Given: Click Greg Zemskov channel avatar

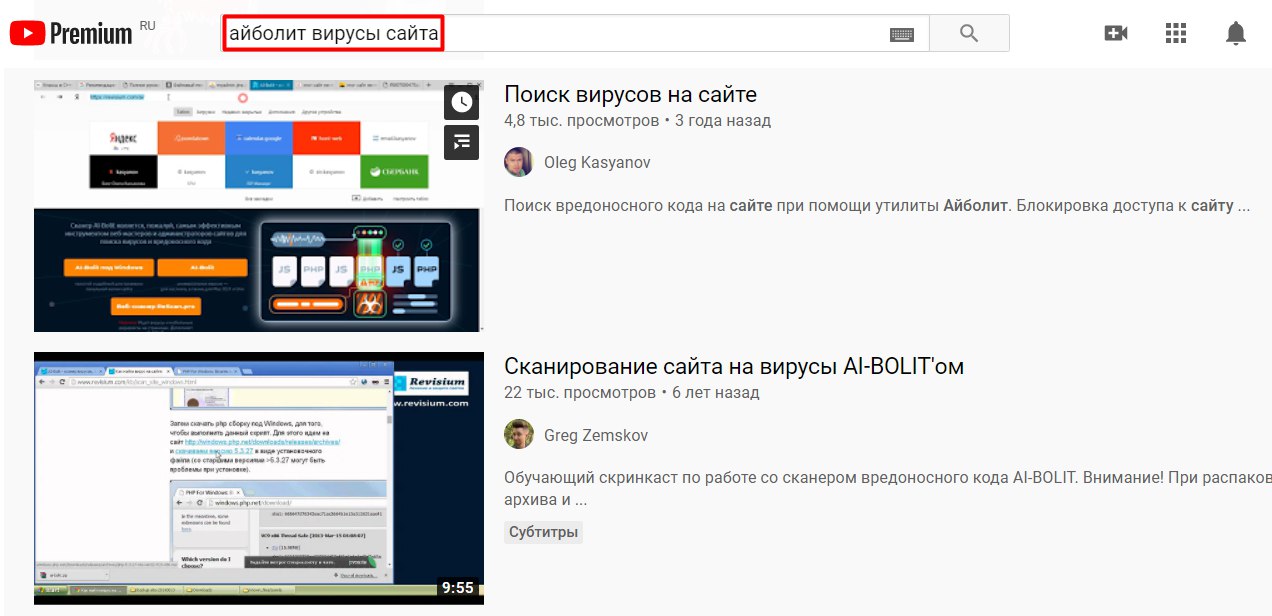Looking at the screenshot, I should pos(518,434).
